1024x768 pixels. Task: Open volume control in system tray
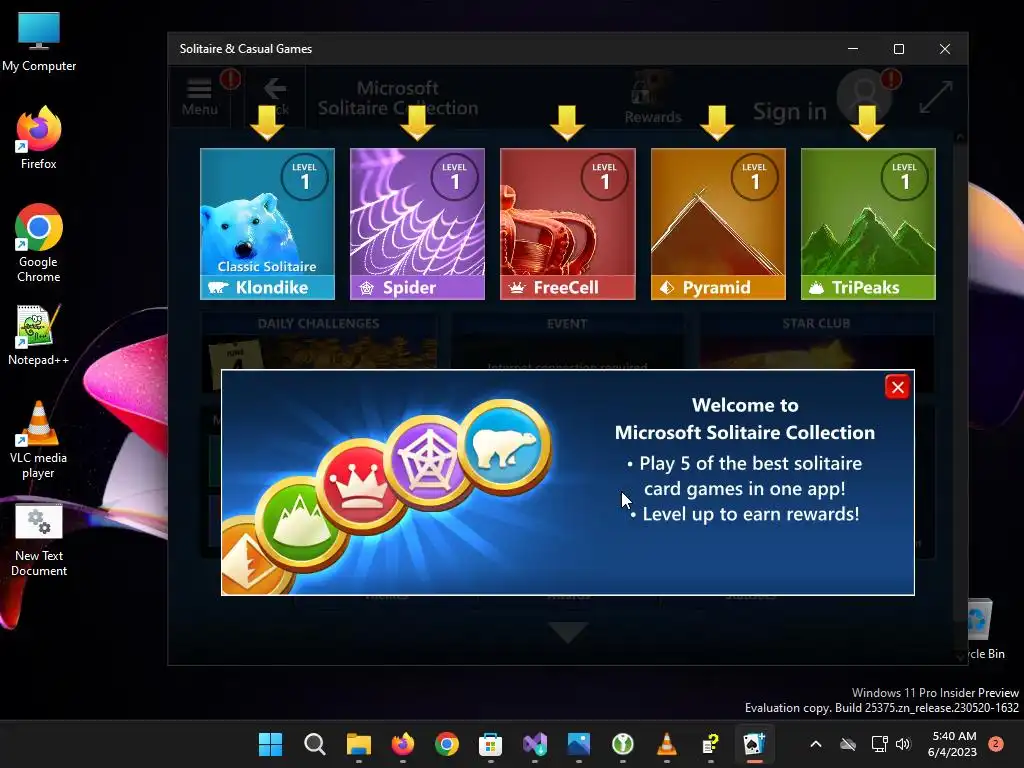pos(903,744)
